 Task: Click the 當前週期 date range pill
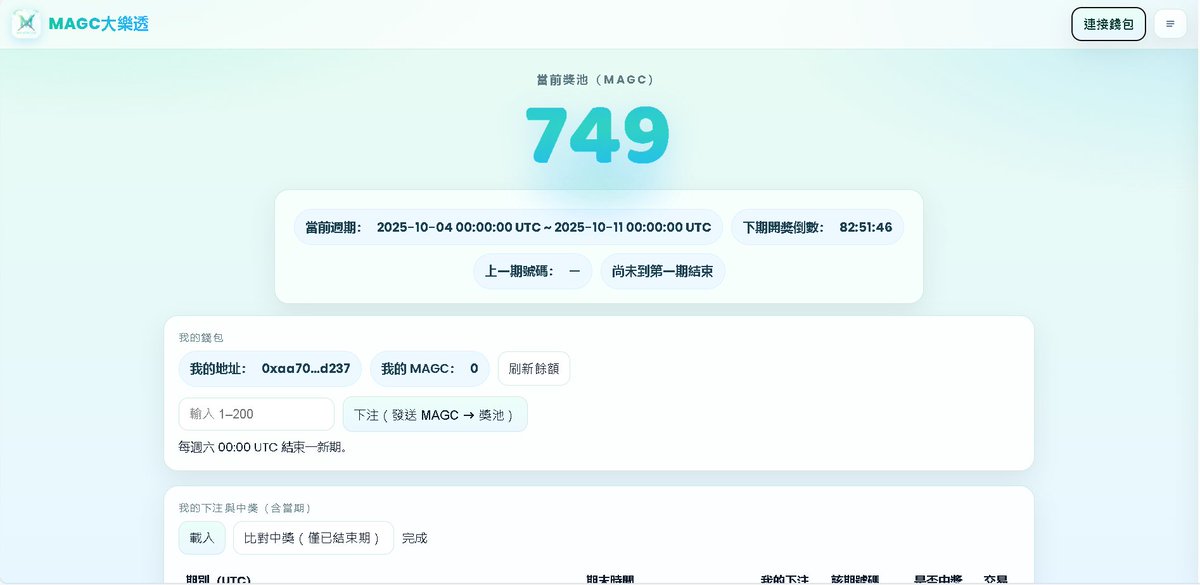point(508,227)
